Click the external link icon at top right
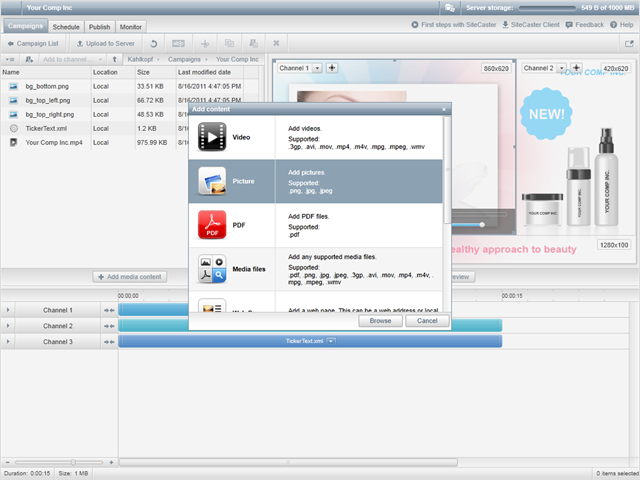Image resolution: width=640 pixels, height=480 pixels. click(x=629, y=44)
